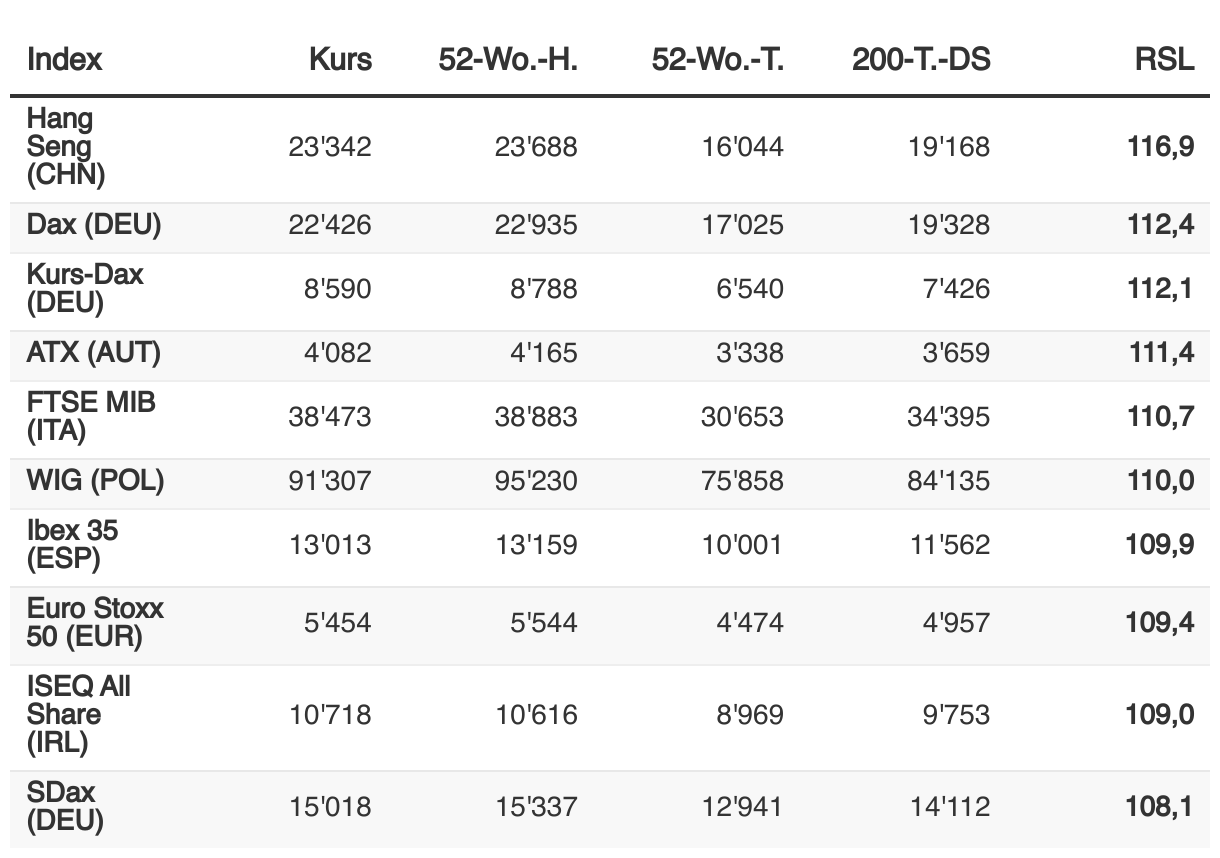
Task: Click the 52-Wo.-H. column header
Action: pos(508,59)
